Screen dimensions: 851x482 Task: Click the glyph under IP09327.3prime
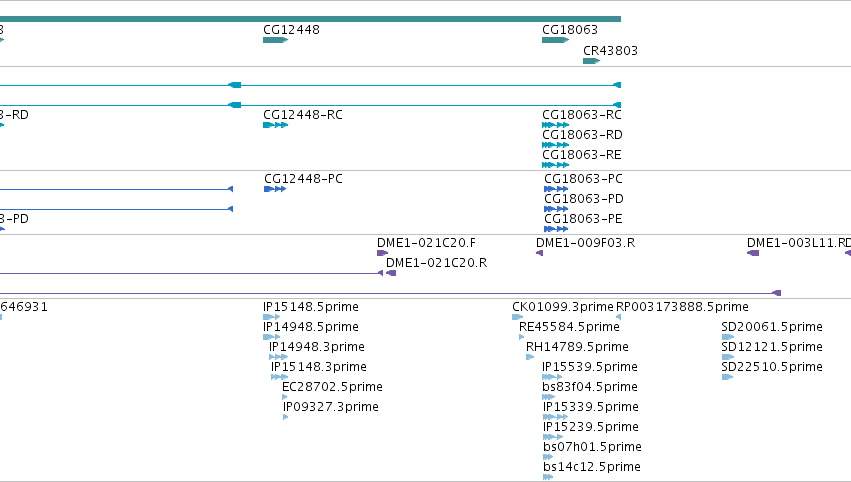click(x=286, y=418)
